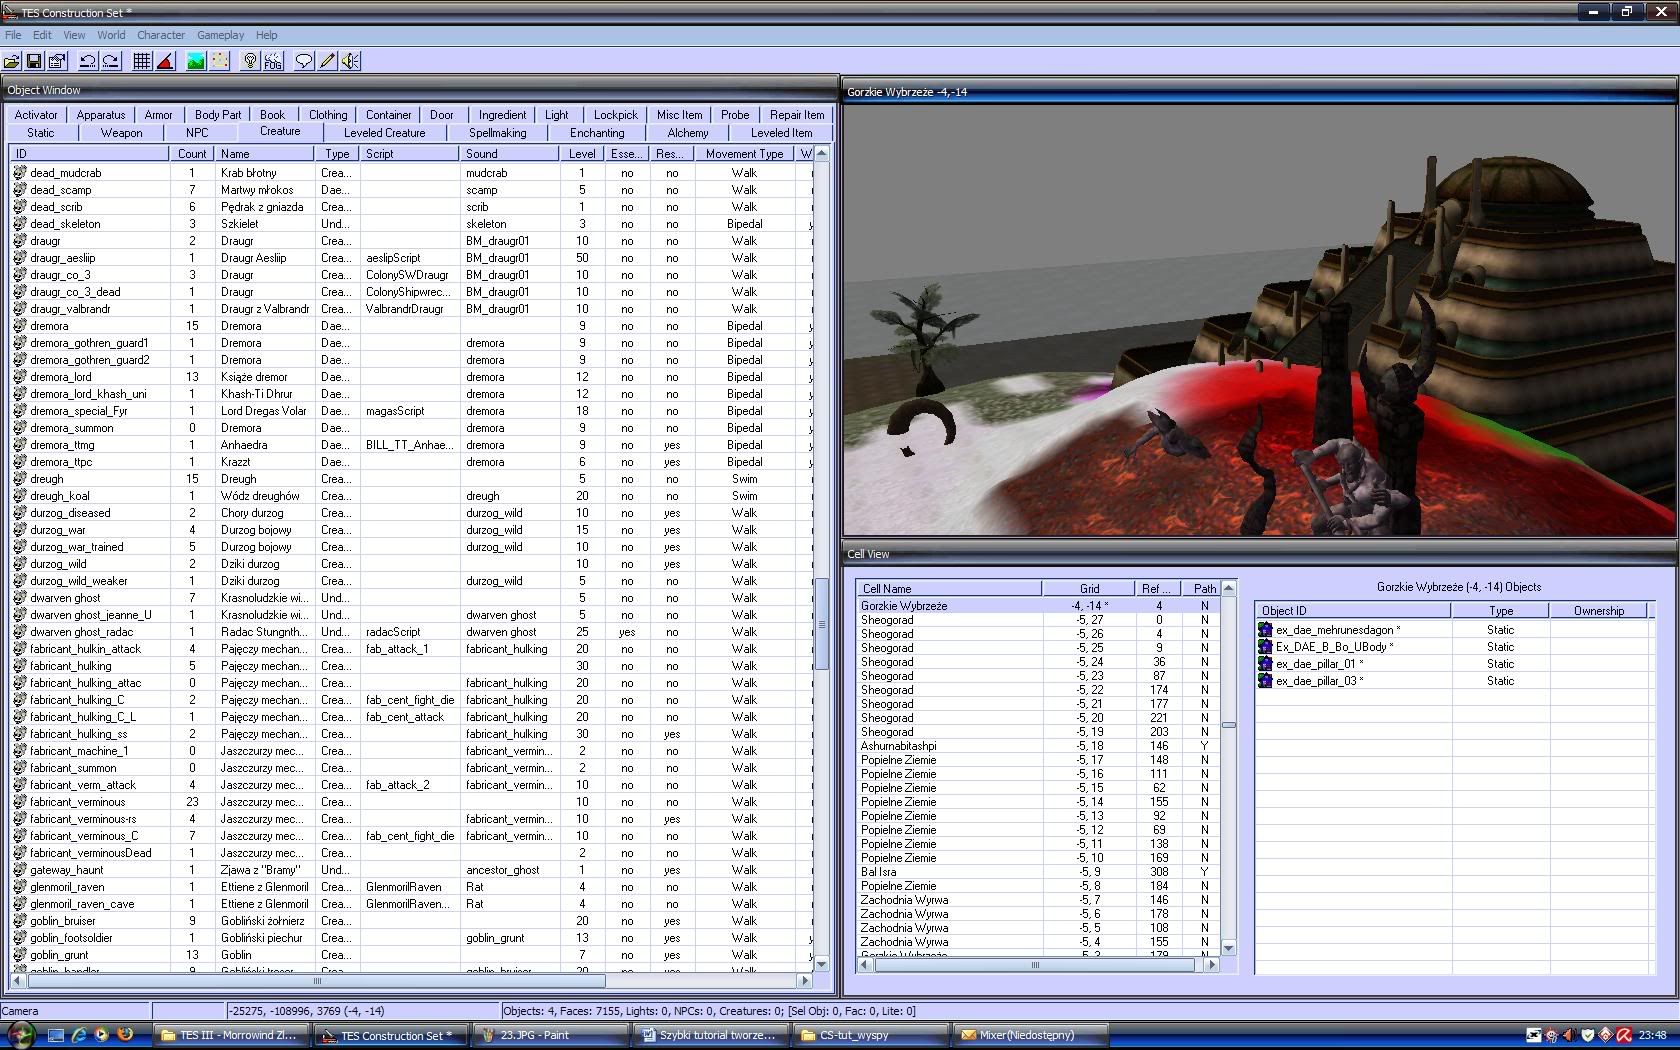Open the Gameplay menu
The height and width of the screenshot is (1050, 1680).
point(221,35)
